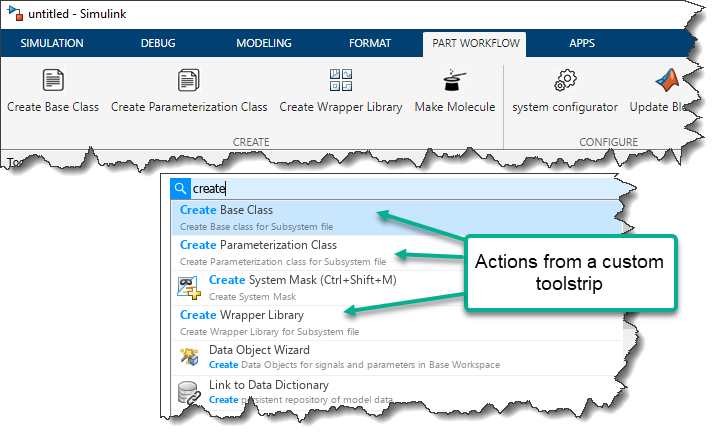Click the Create Base Class toolstrip icon
728x443 pixels.
coord(53,80)
